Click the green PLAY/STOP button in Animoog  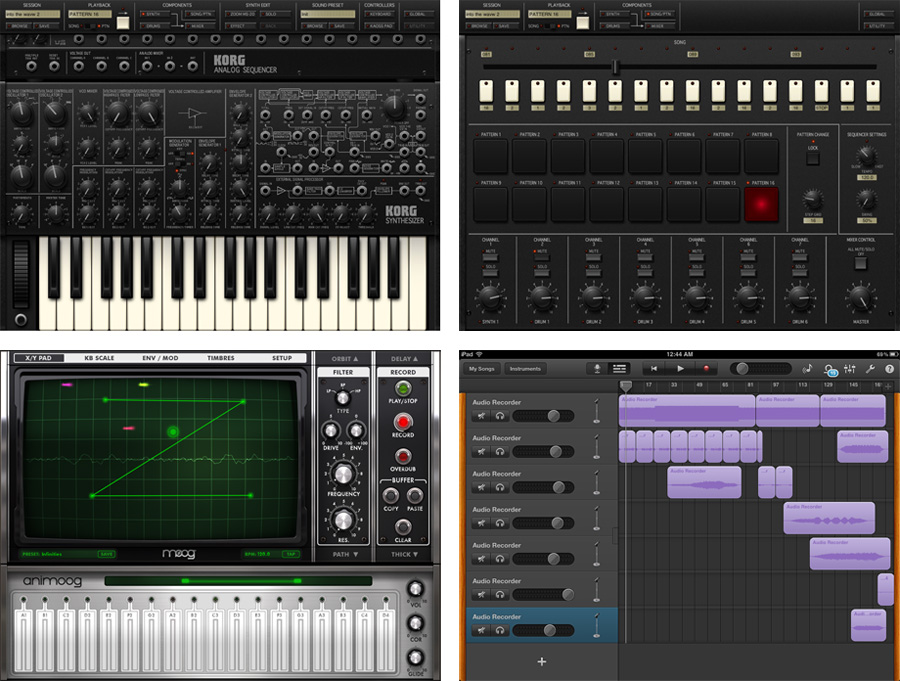[x=403, y=389]
